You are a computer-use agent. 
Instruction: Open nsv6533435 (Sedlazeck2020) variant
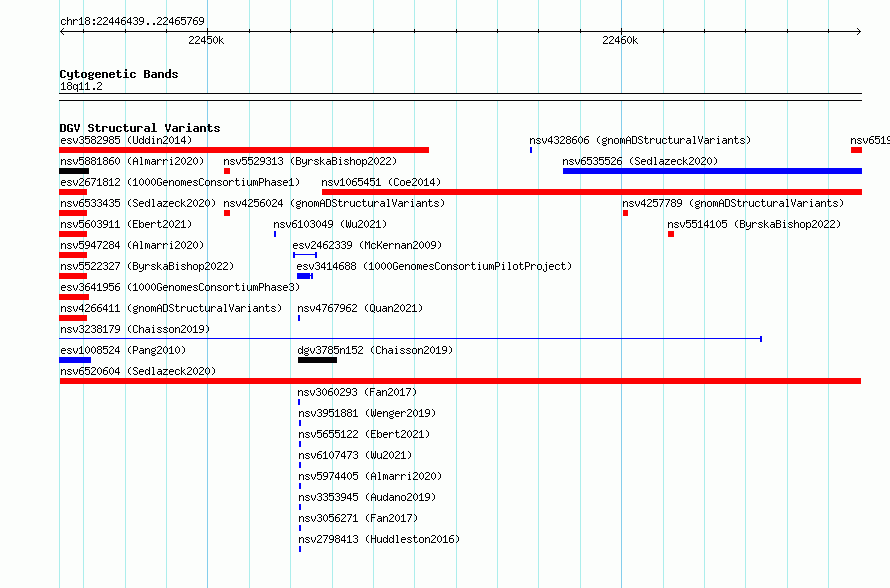pyautogui.click(x=138, y=203)
